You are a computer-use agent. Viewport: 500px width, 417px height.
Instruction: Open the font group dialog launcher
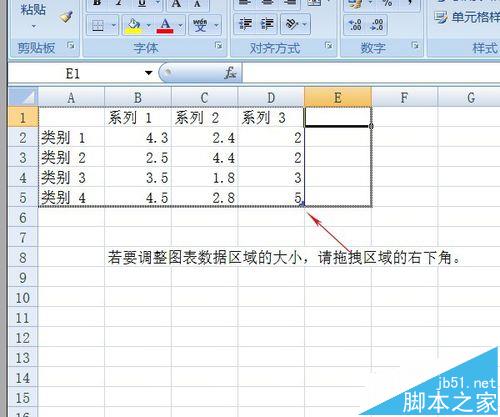click(219, 46)
